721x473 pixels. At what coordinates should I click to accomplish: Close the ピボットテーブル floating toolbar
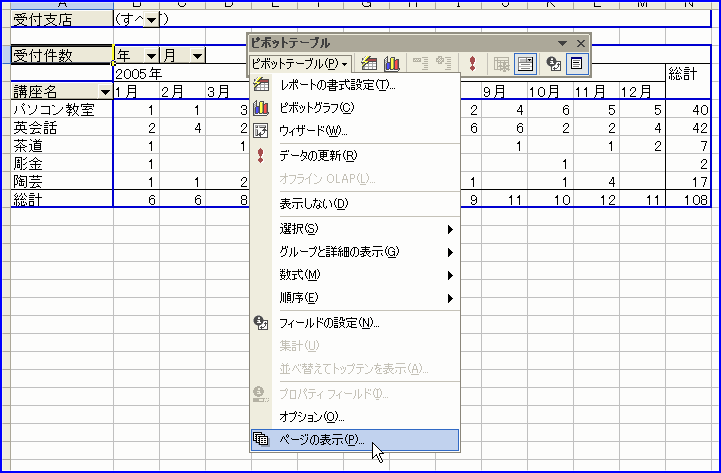pos(581,43)
